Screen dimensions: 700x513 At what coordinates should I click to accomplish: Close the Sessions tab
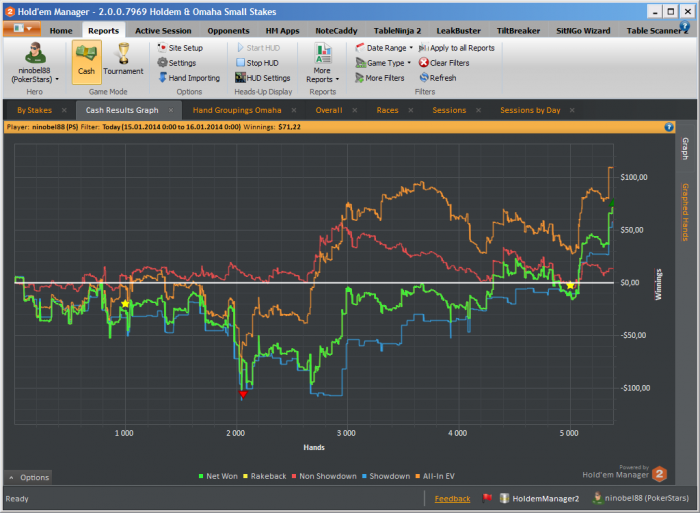point(478,110)
